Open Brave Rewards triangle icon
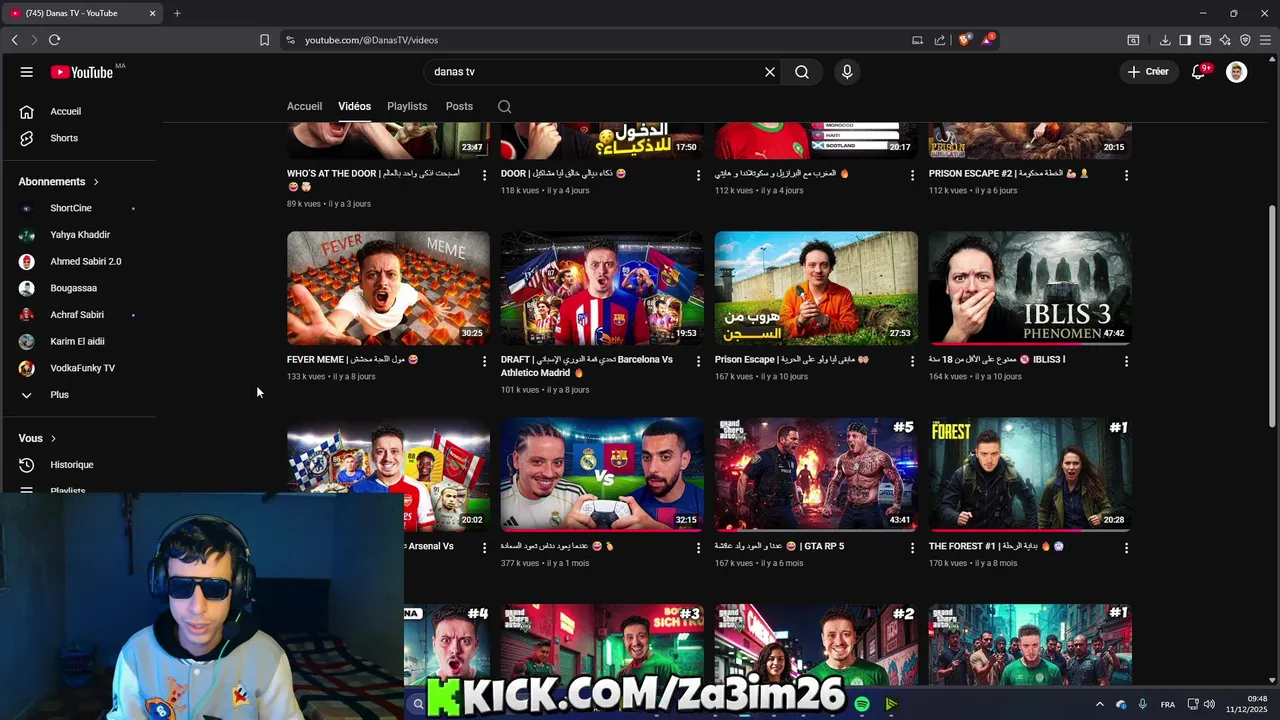Screen dimensions: 1280x720 pyautogui.click(x=988, y=40)
